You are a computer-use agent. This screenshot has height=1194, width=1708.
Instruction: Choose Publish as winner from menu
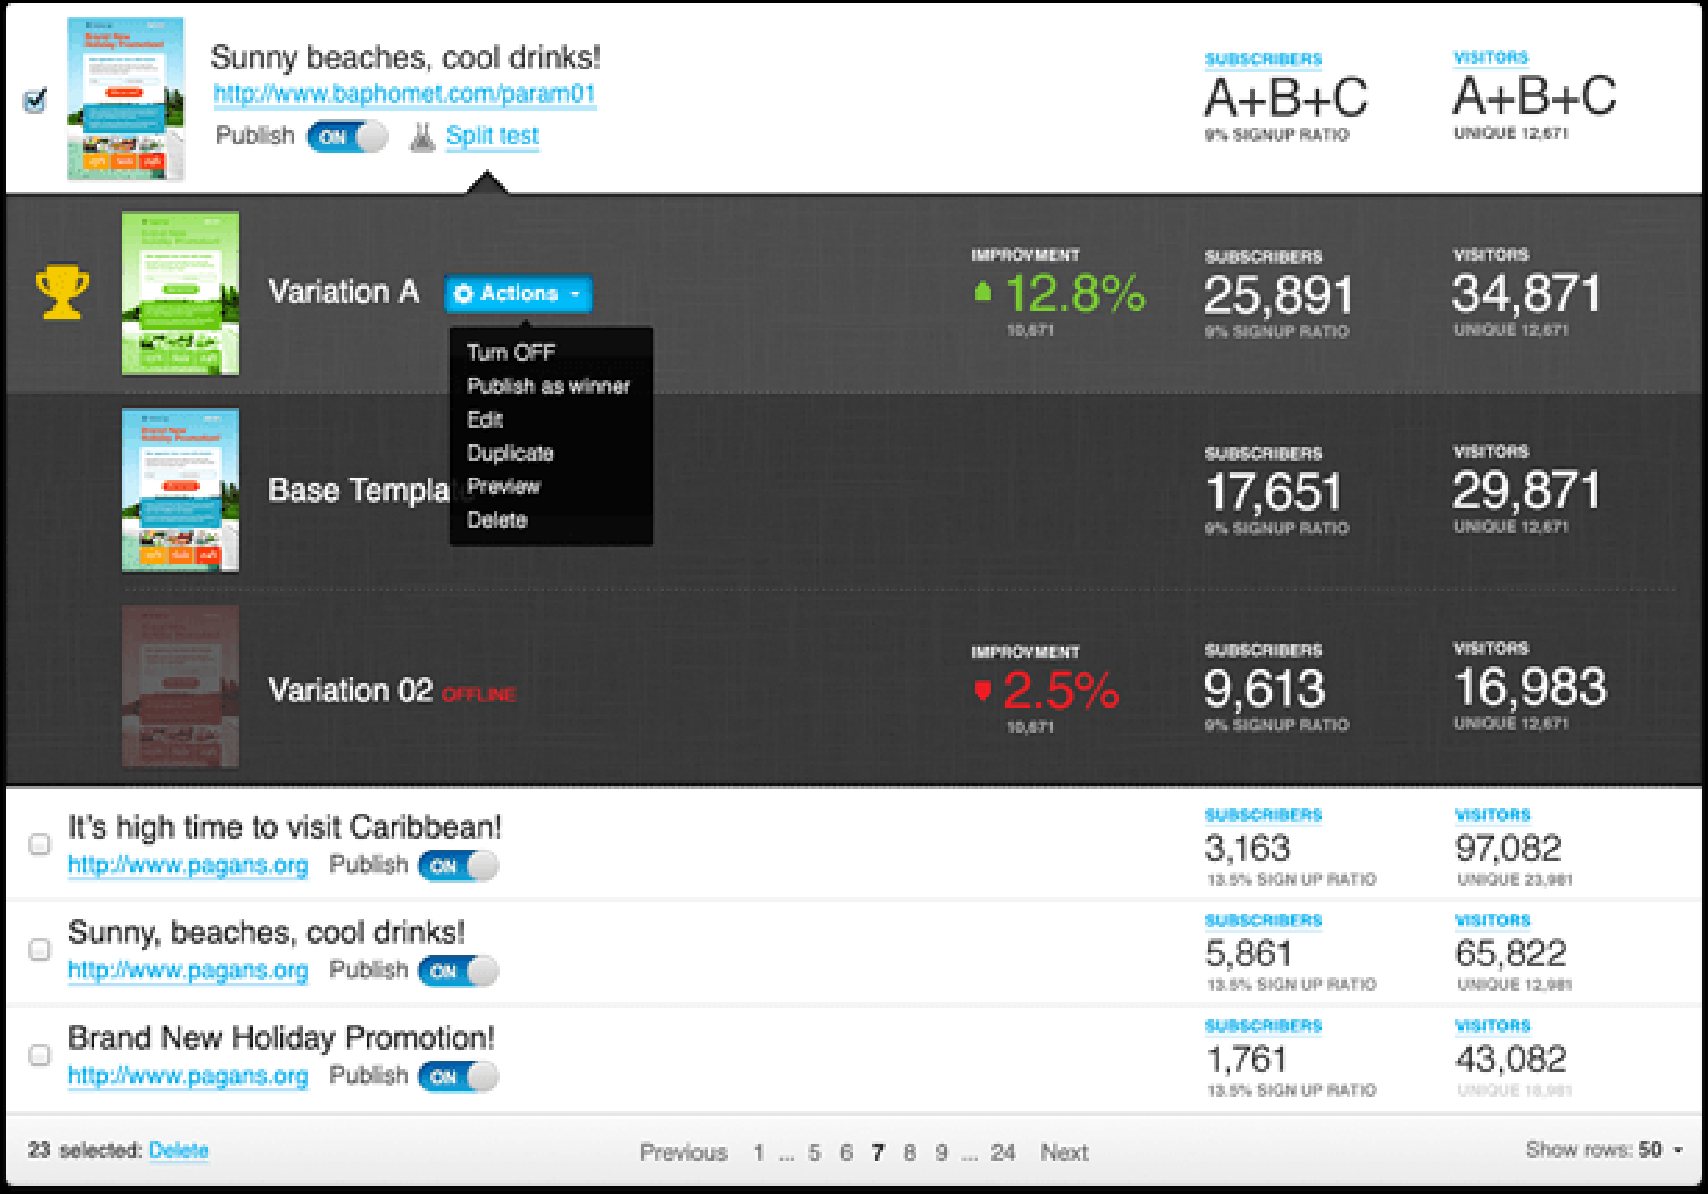pyautogui.click(x=548, y=386)
